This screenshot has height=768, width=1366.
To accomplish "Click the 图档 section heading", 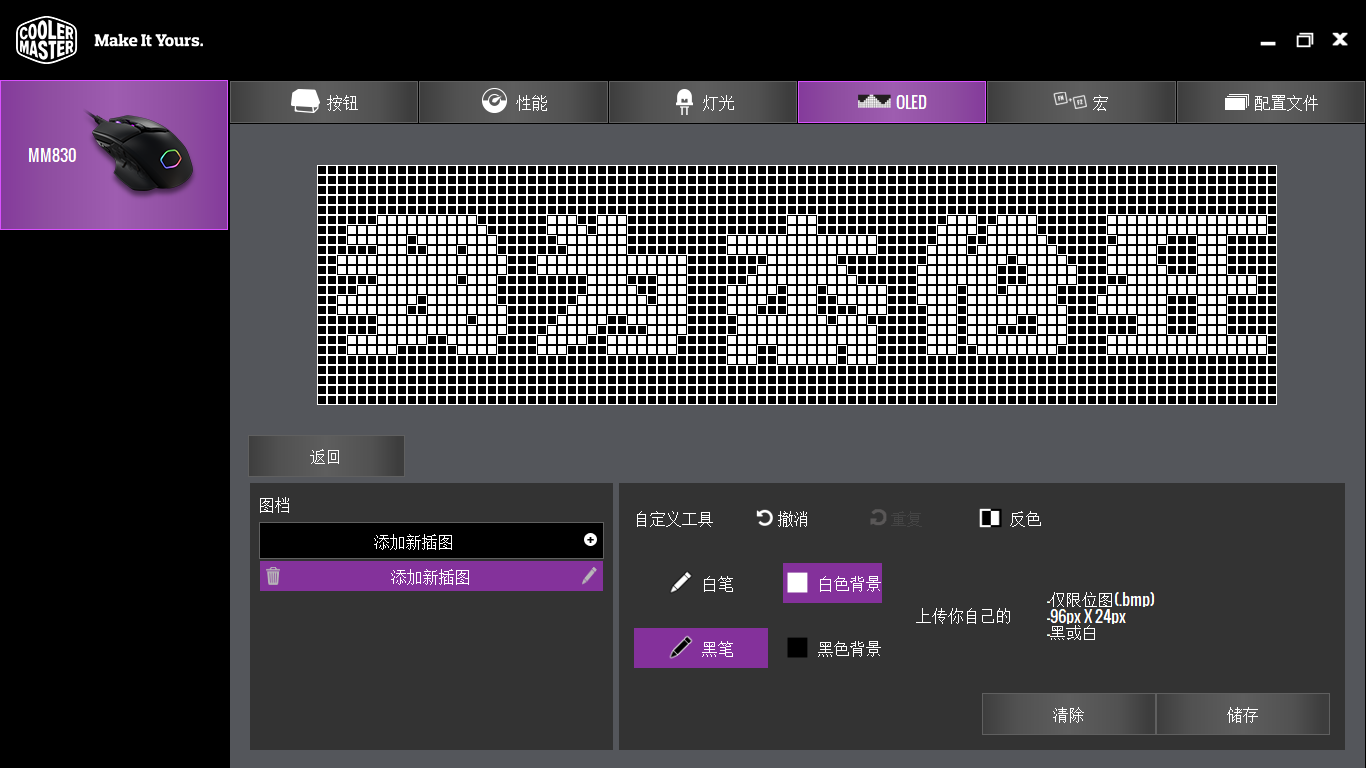I will pos(275,505).
